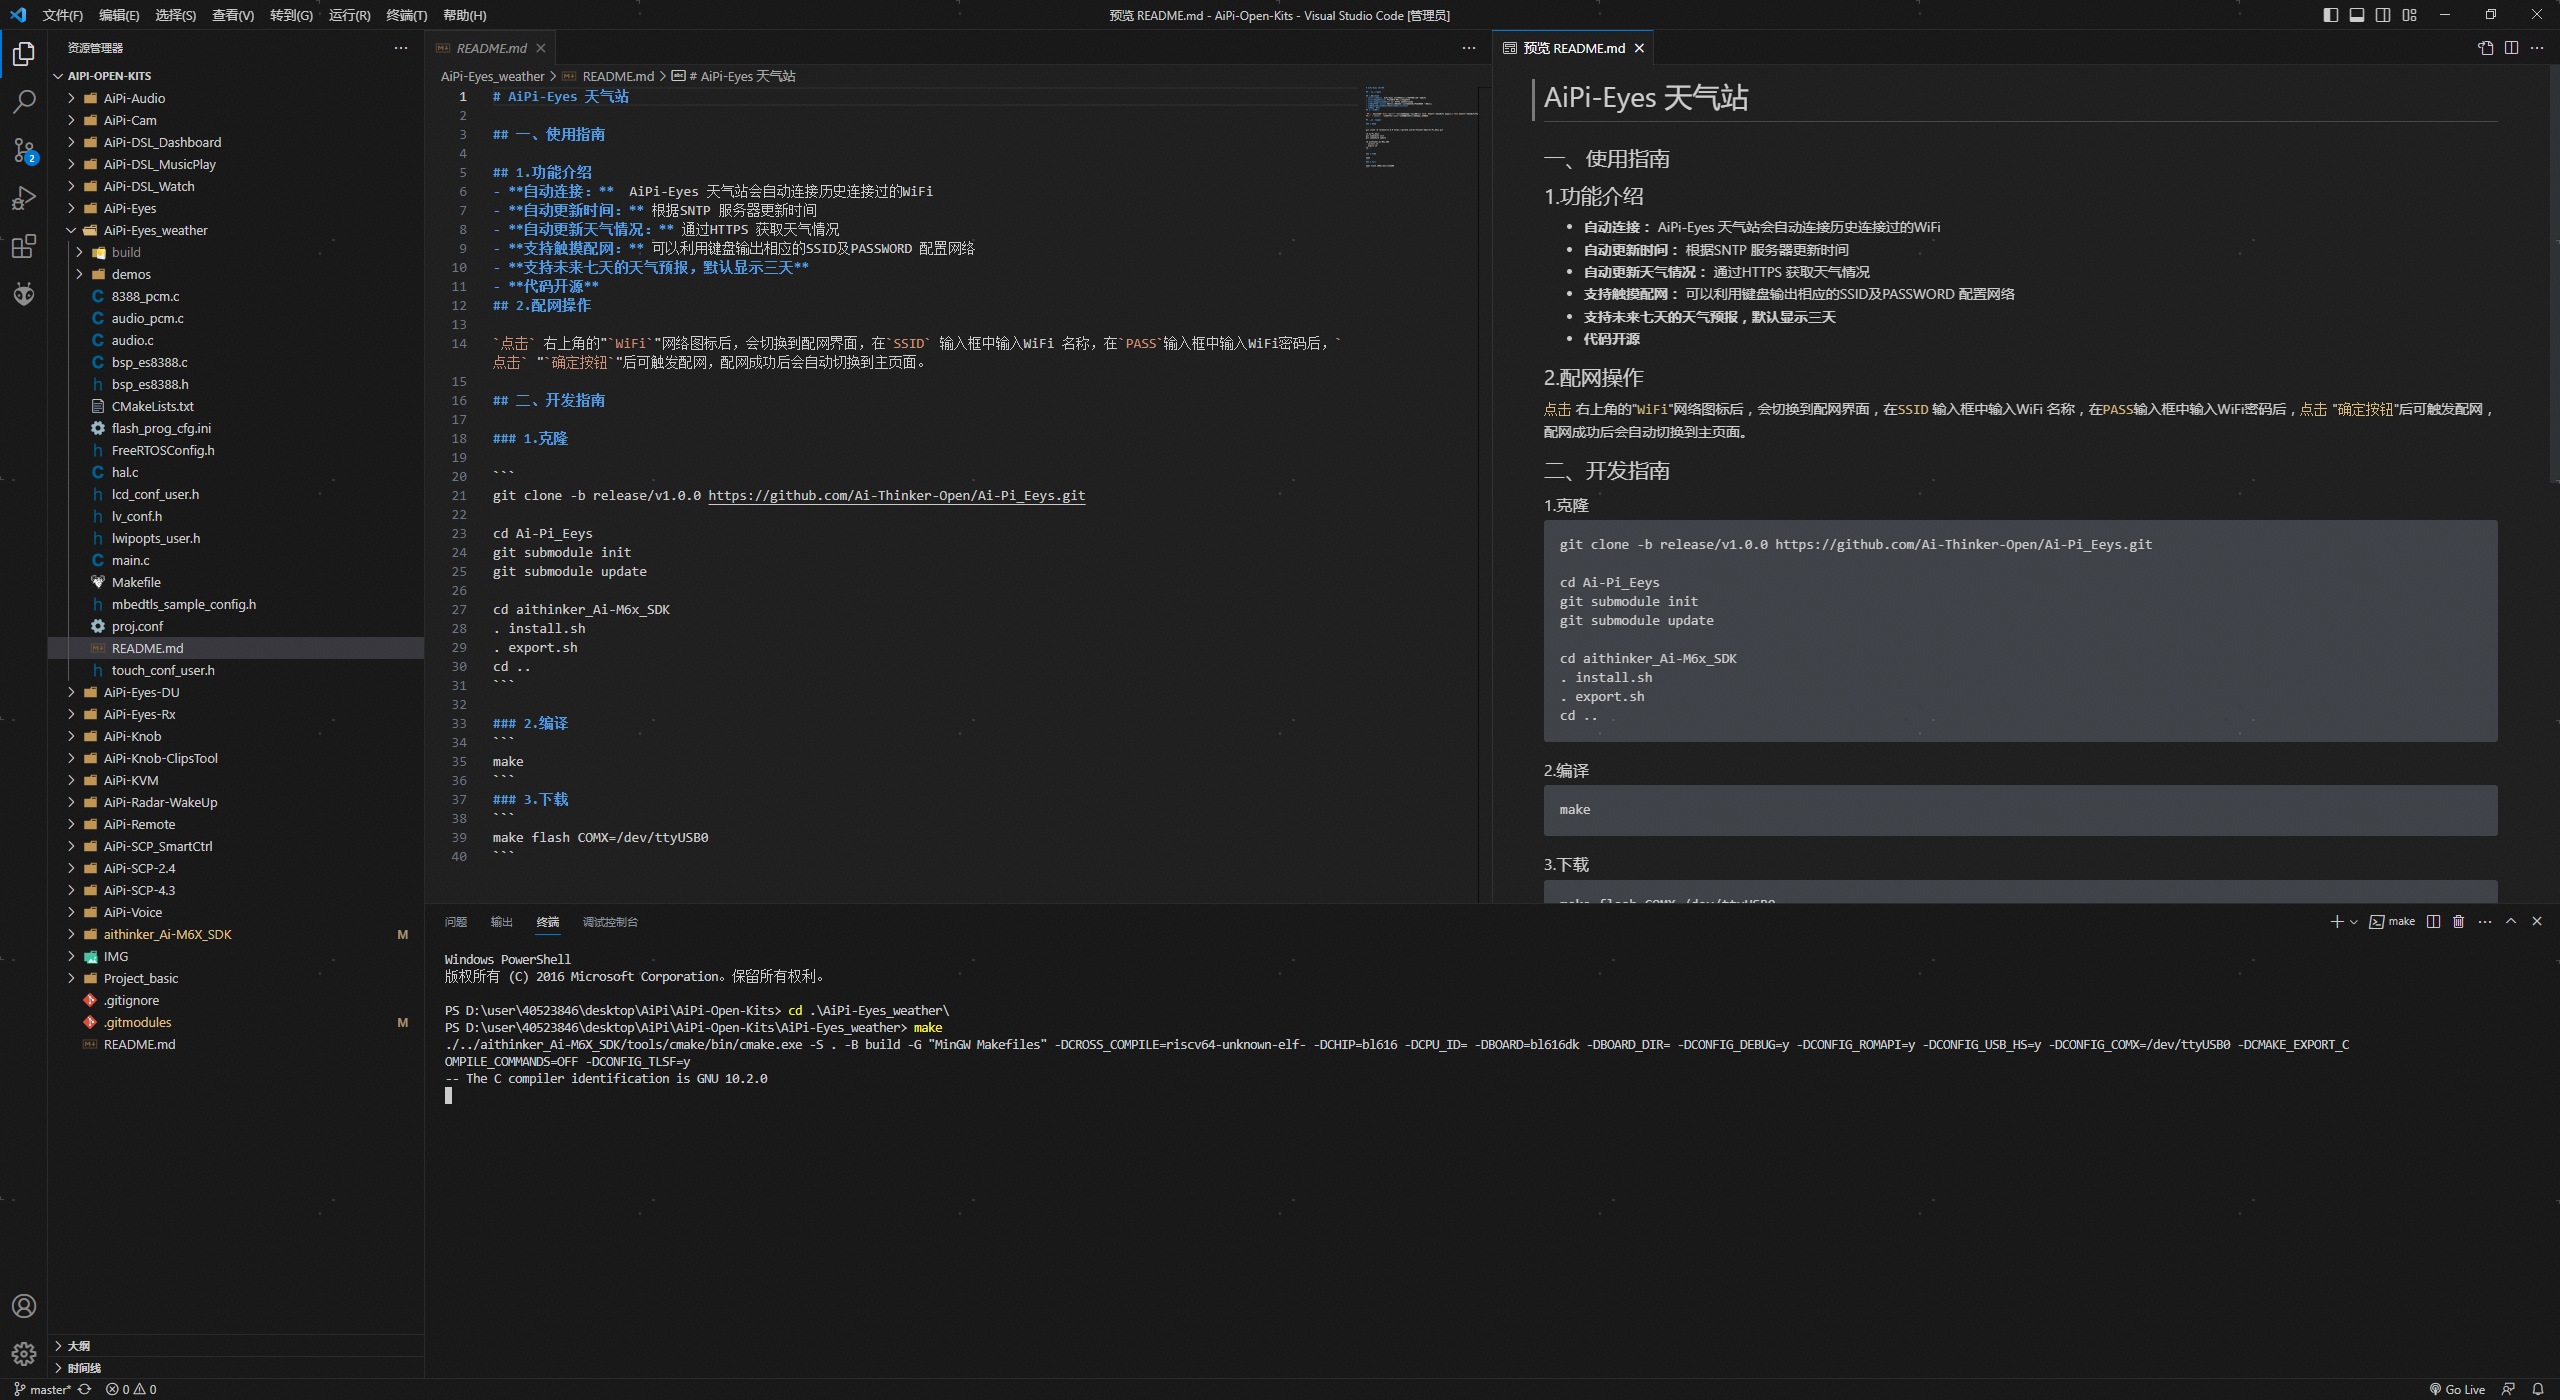
Task: Open the launch profile dropdown next to the plus
Action: (x=2353, y=921)
